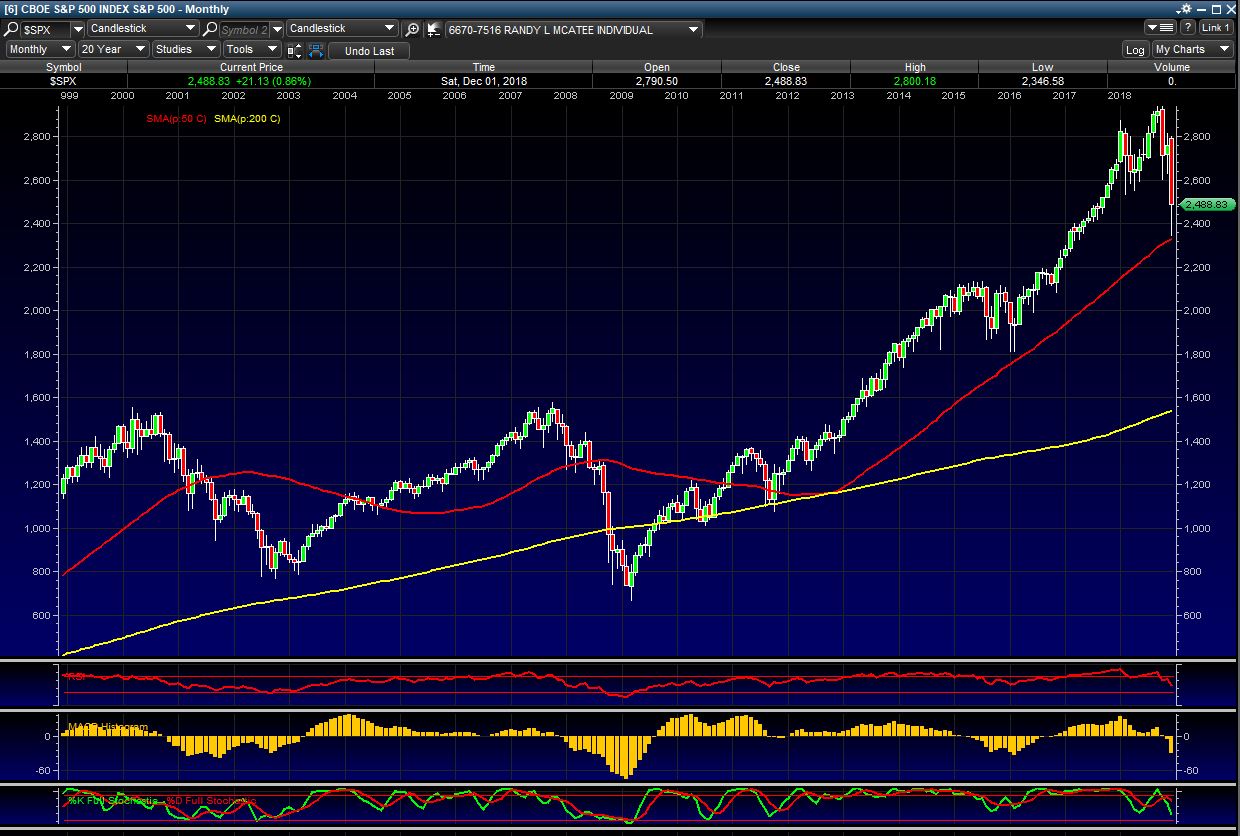This screenshot has width=1240, height=836.
Task: Open the Monthly frequency dropdown
Action: 40,49
